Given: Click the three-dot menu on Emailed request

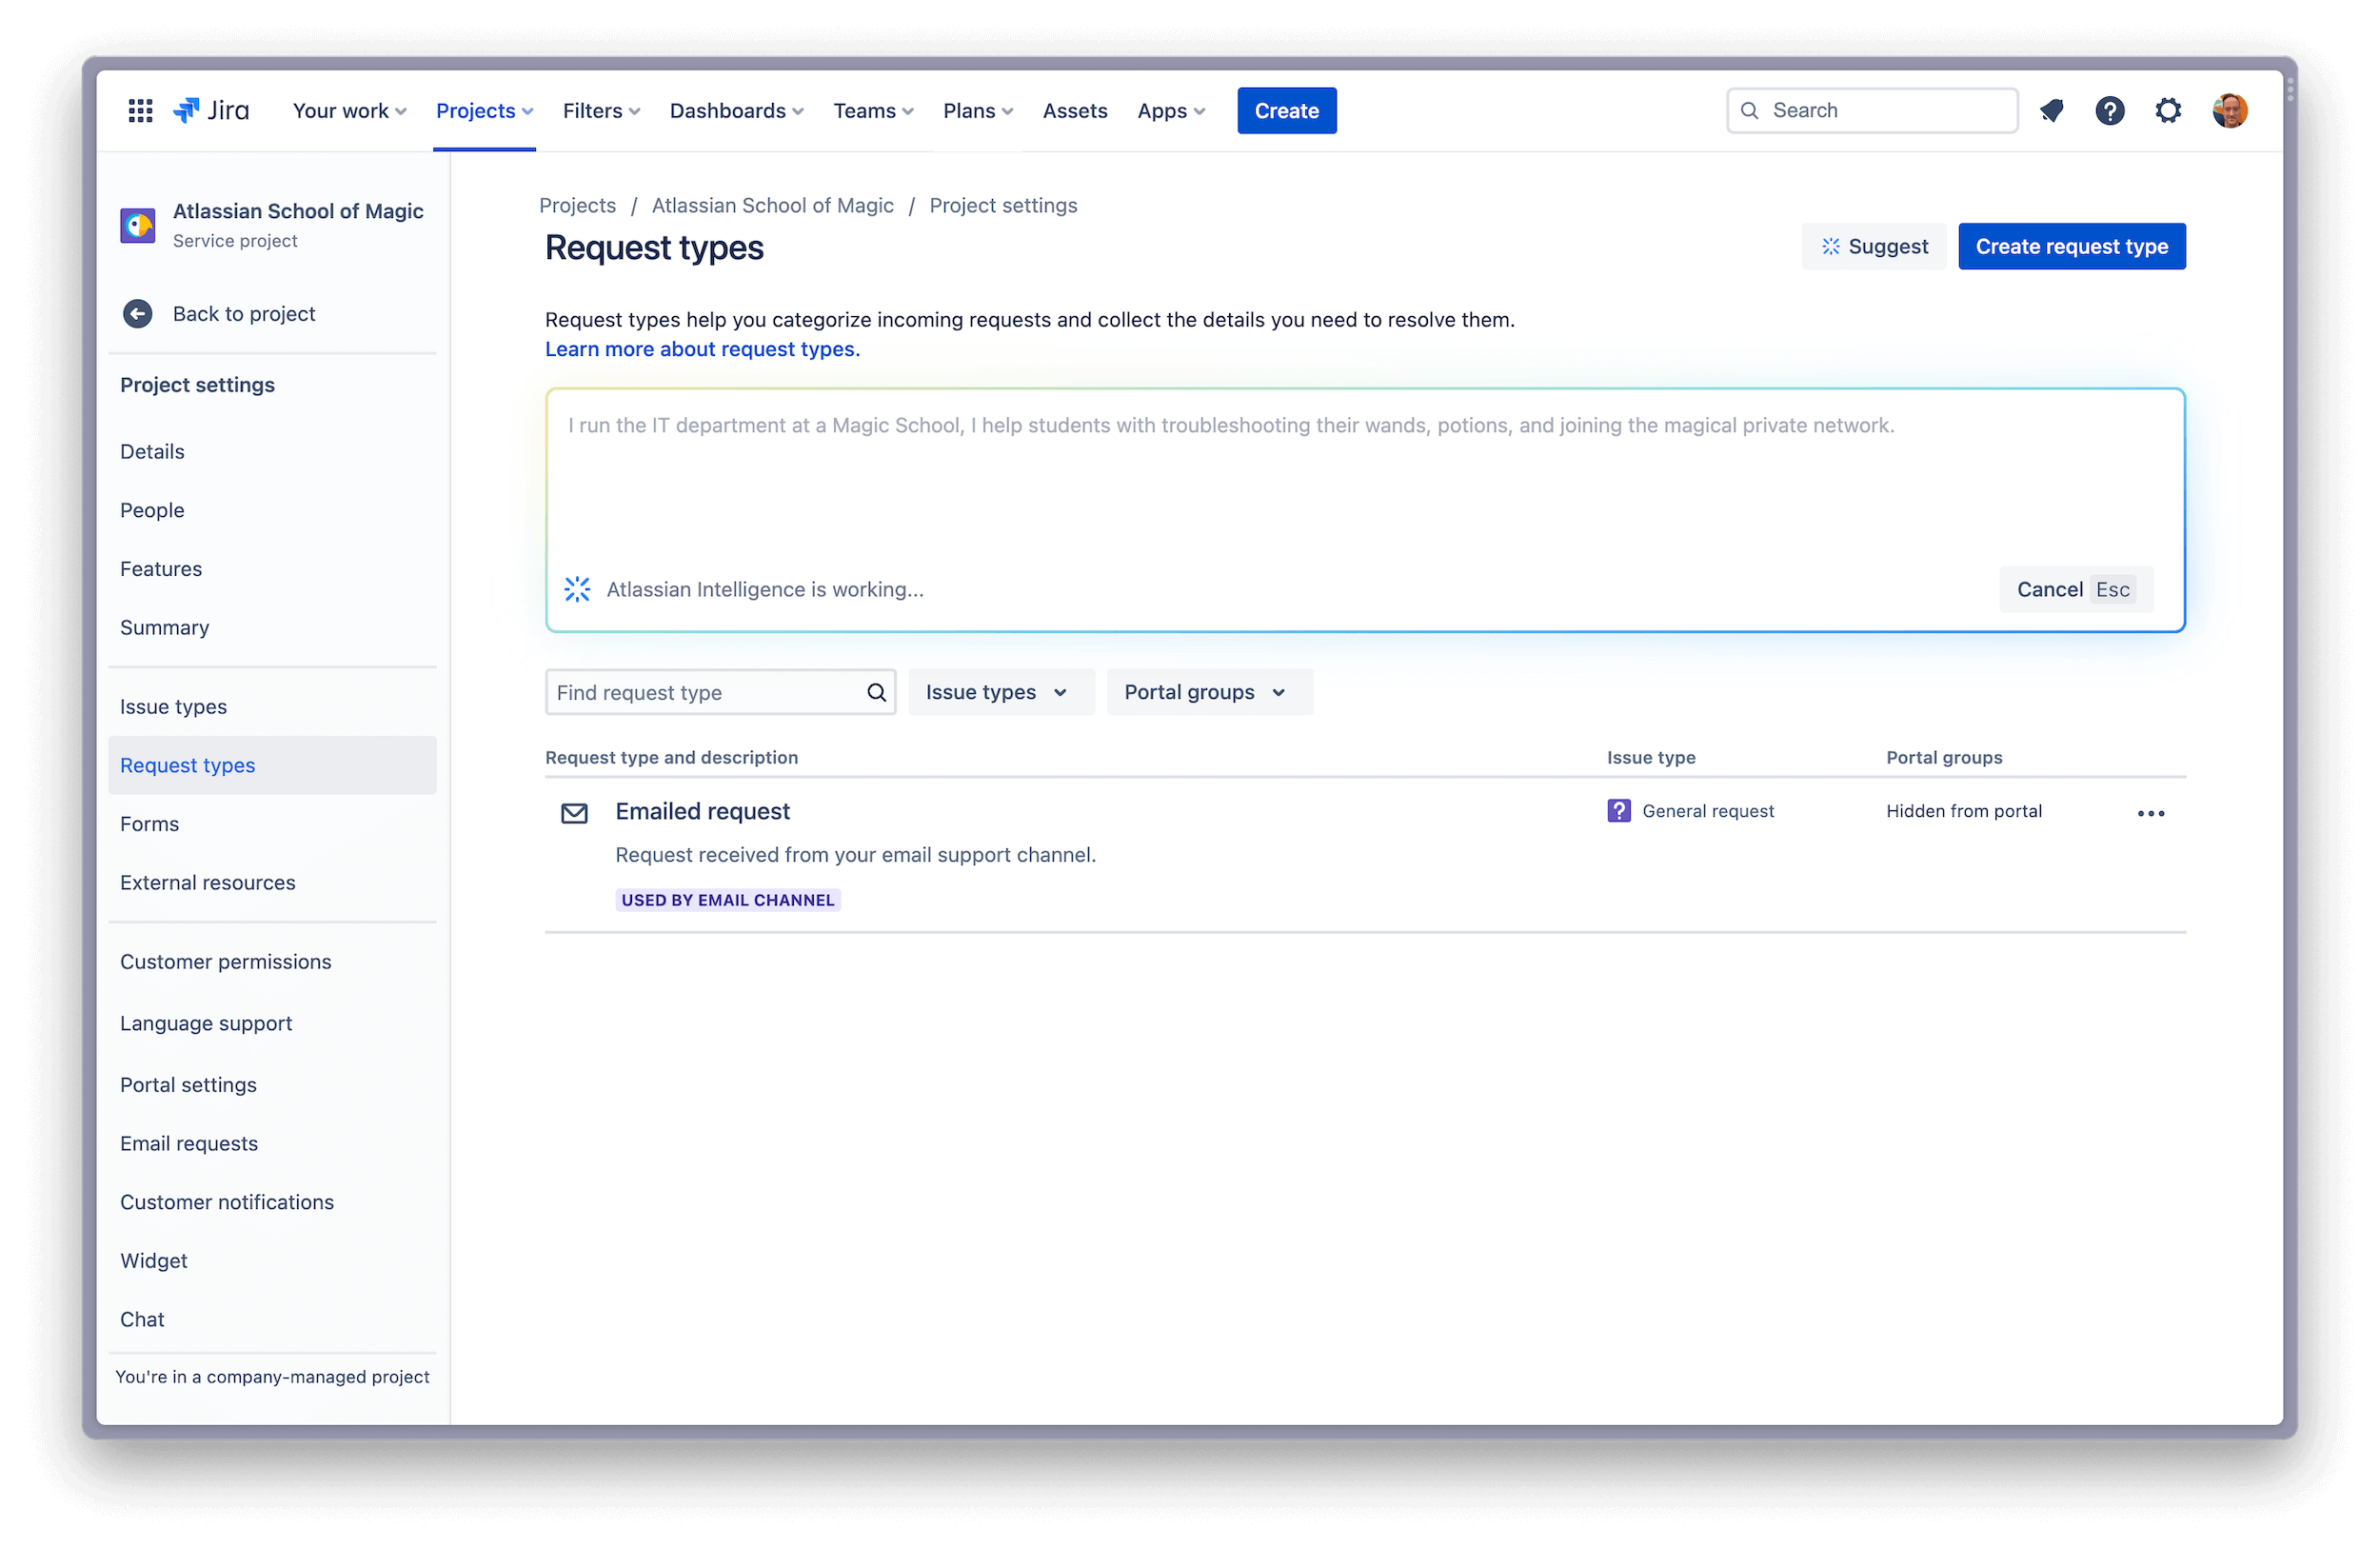Looking at the screenshot, I should 2151,812.
